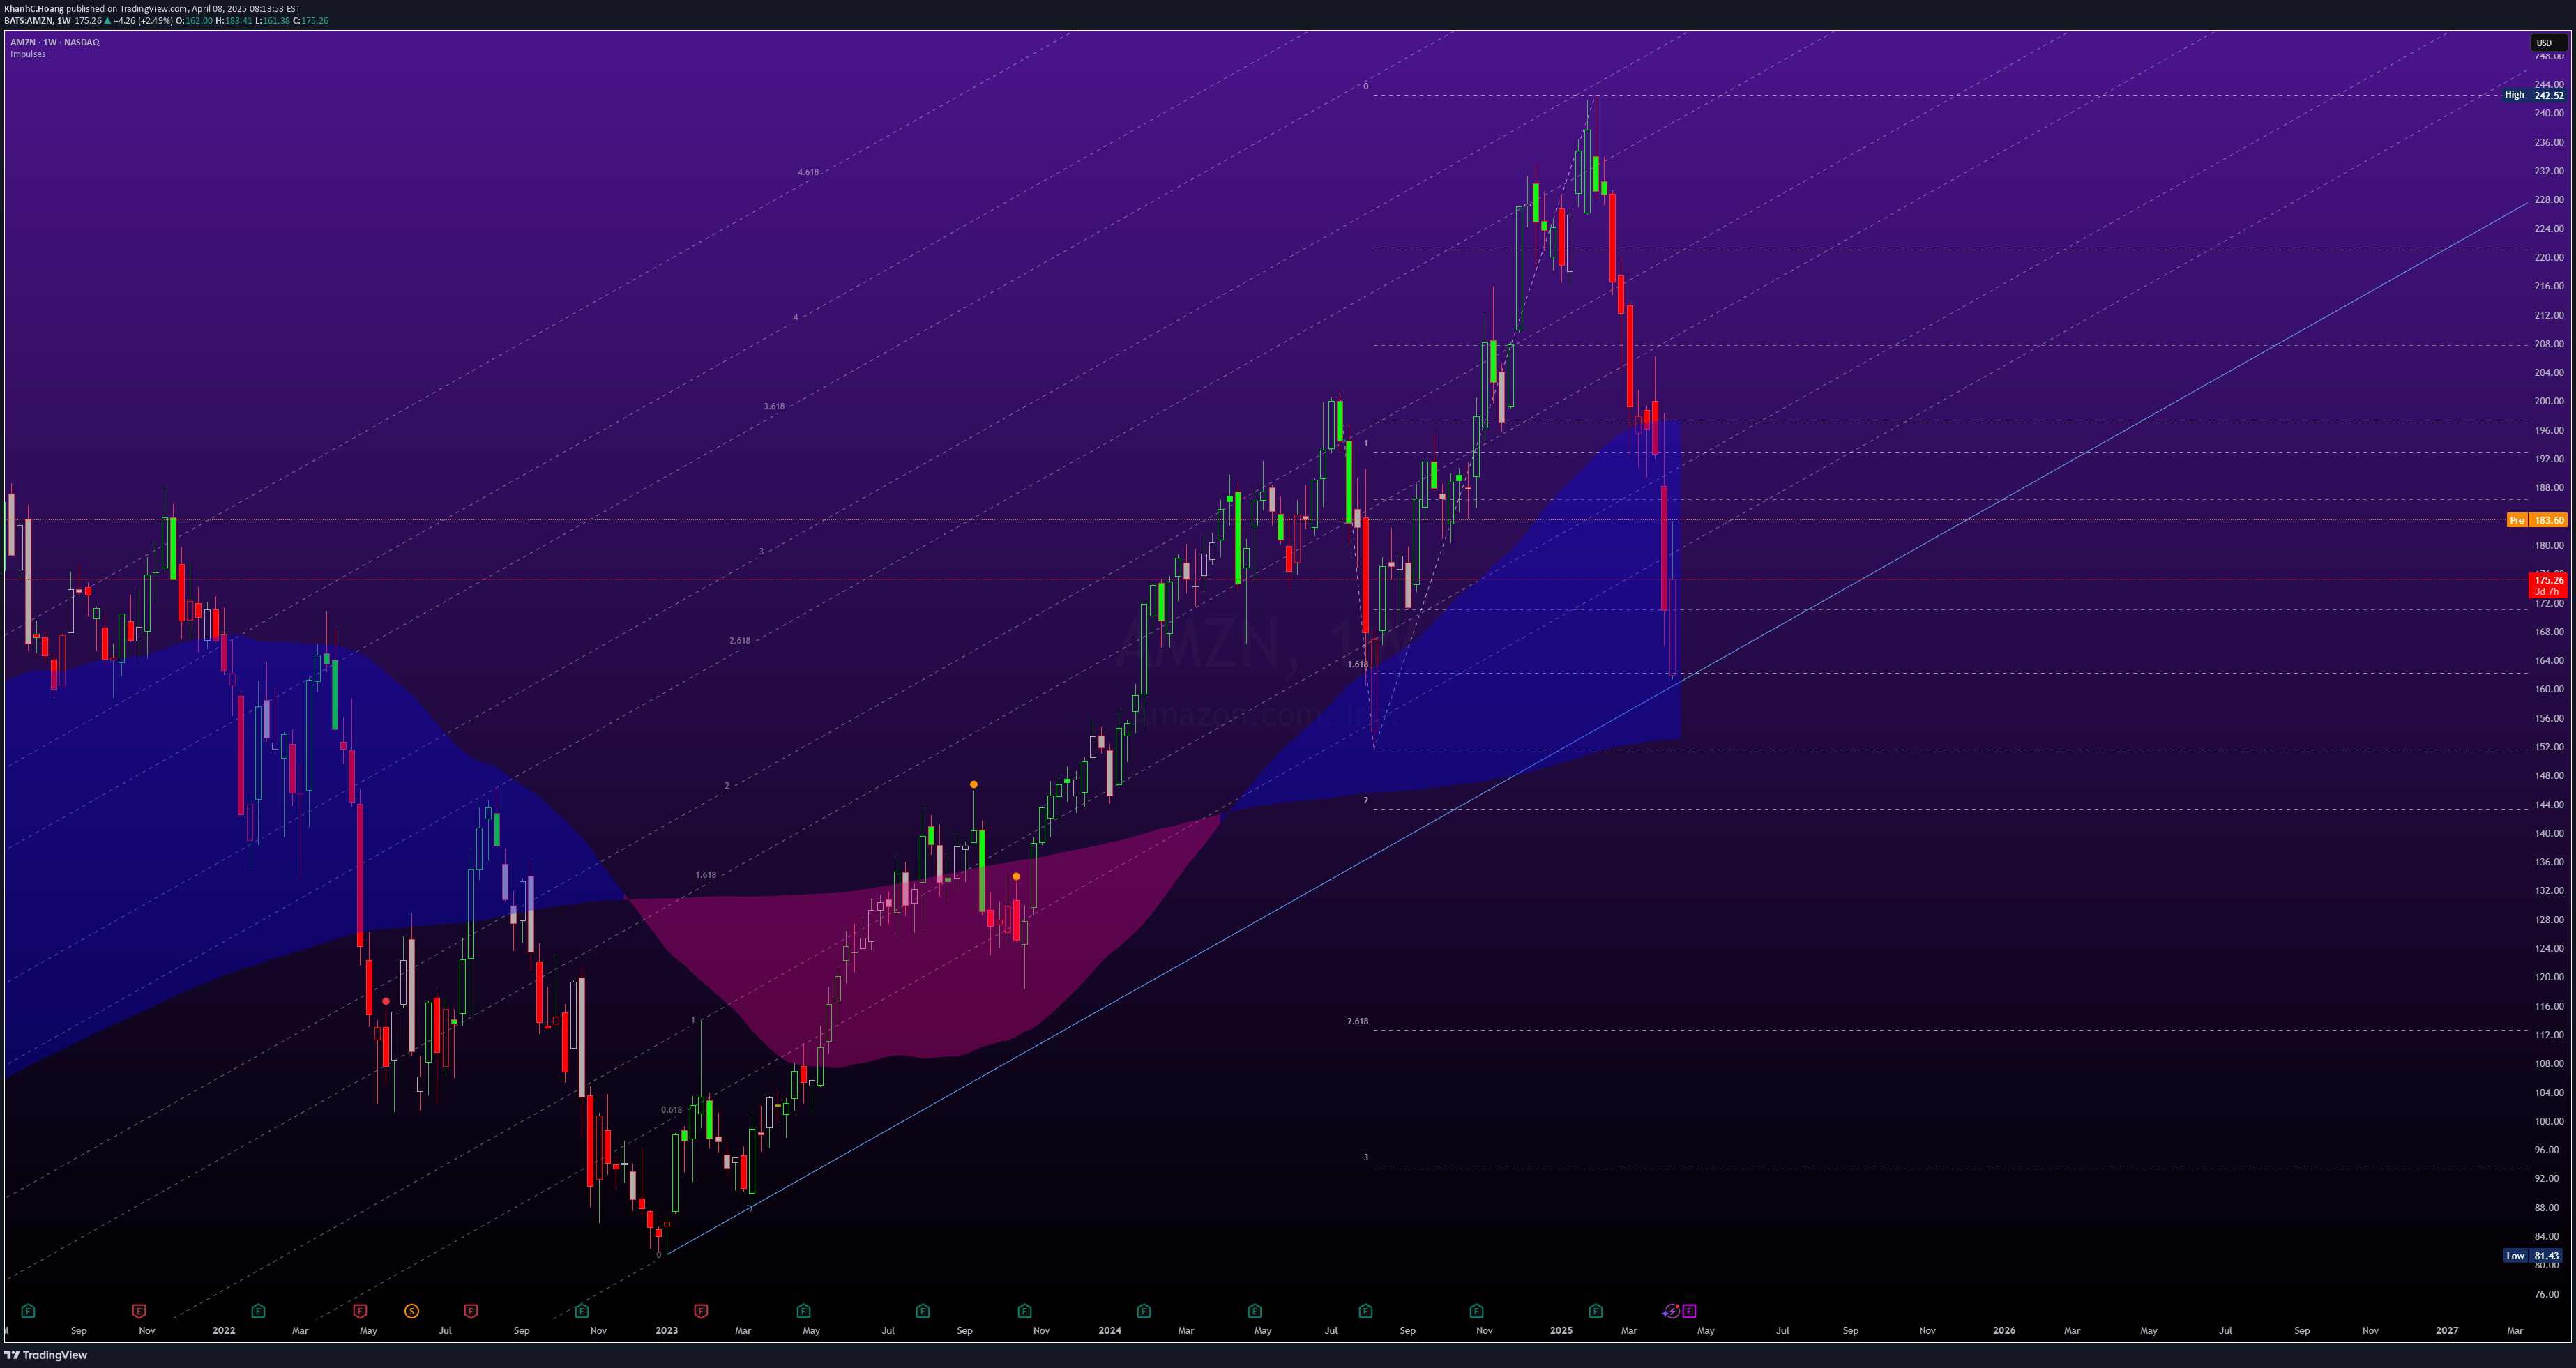The image size is (2576, 1368).
Task: Click the AMZN · 1W · NASDAQ symbol legend
Action: point(55,42)
